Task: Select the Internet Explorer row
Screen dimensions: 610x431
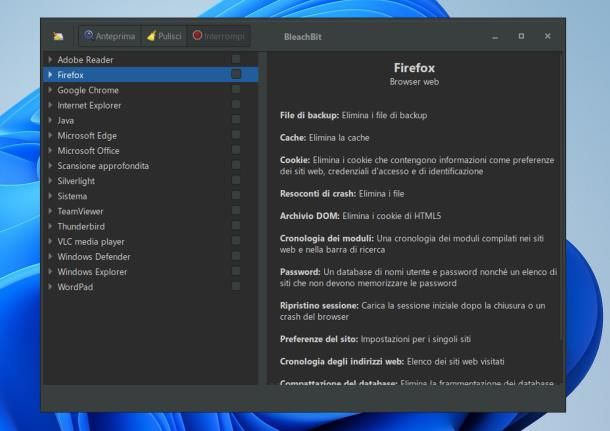Action: click(x=151, y=105)
